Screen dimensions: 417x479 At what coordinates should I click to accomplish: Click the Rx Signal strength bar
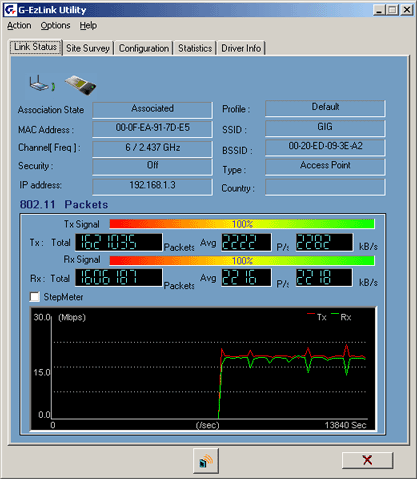coord(242,260)
